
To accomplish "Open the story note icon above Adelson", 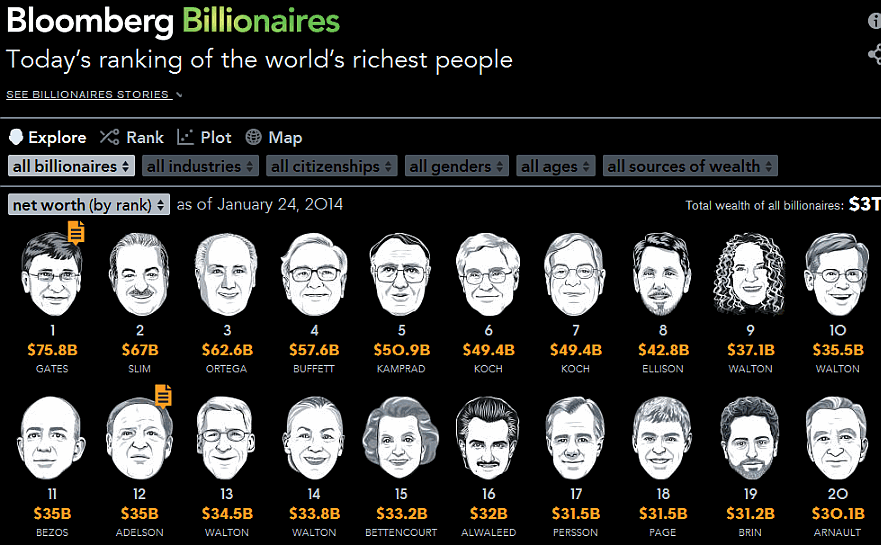I will (x=163, y=396).
